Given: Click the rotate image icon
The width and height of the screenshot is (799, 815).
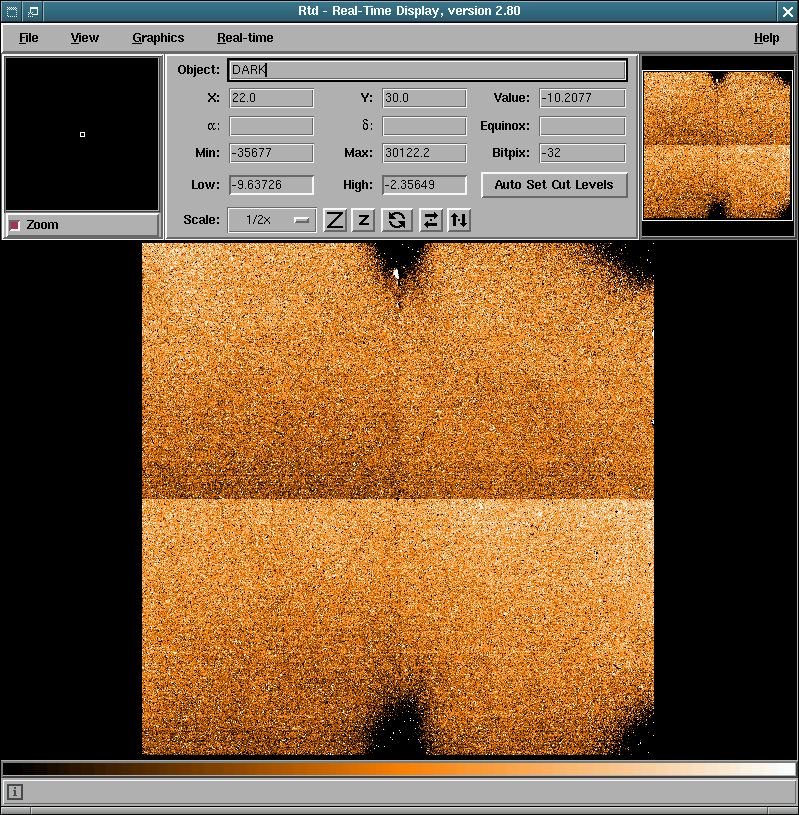Looking at the screenshot, I should 397,220.
